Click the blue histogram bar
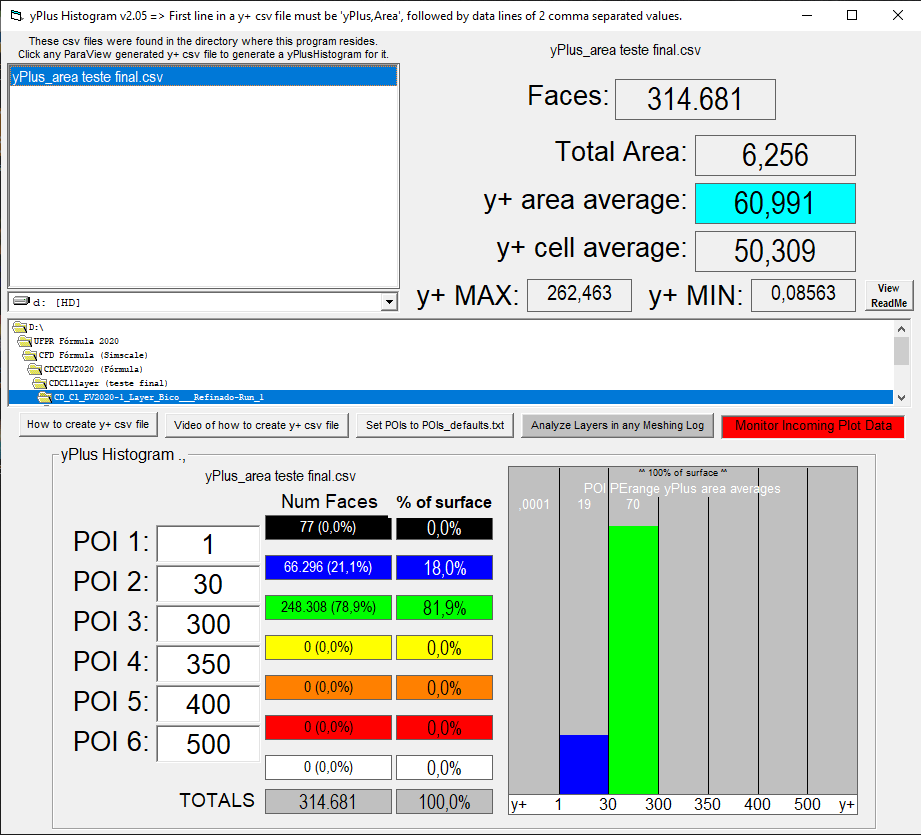 (584, 765)
